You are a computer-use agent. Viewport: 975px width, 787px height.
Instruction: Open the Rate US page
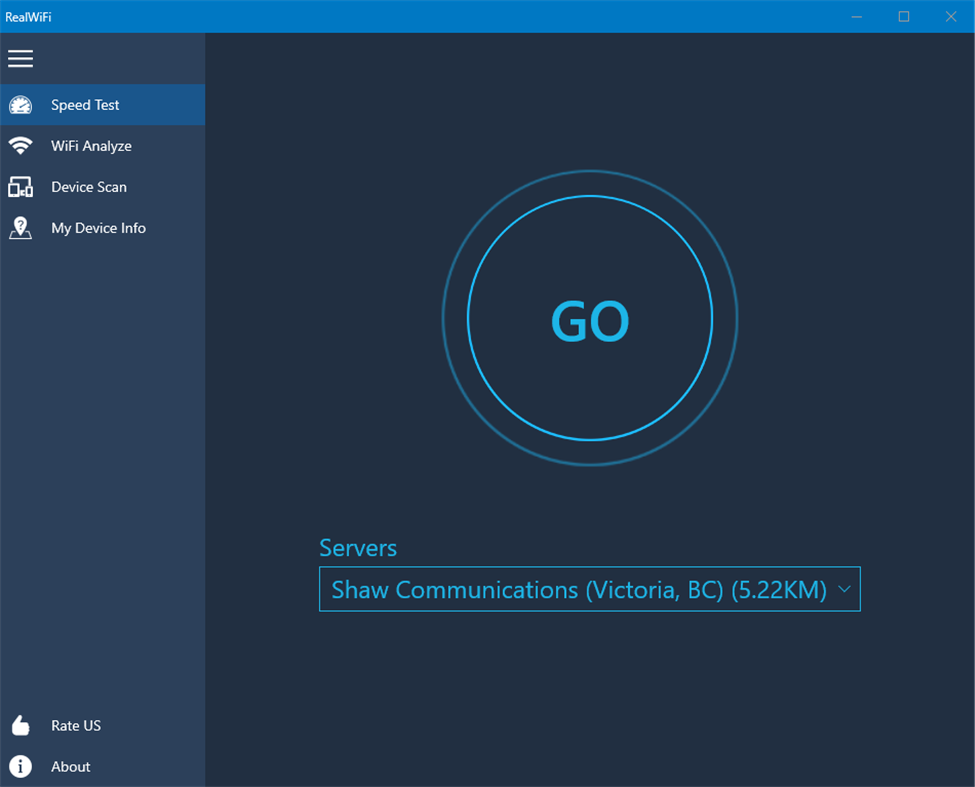point(75,725)
